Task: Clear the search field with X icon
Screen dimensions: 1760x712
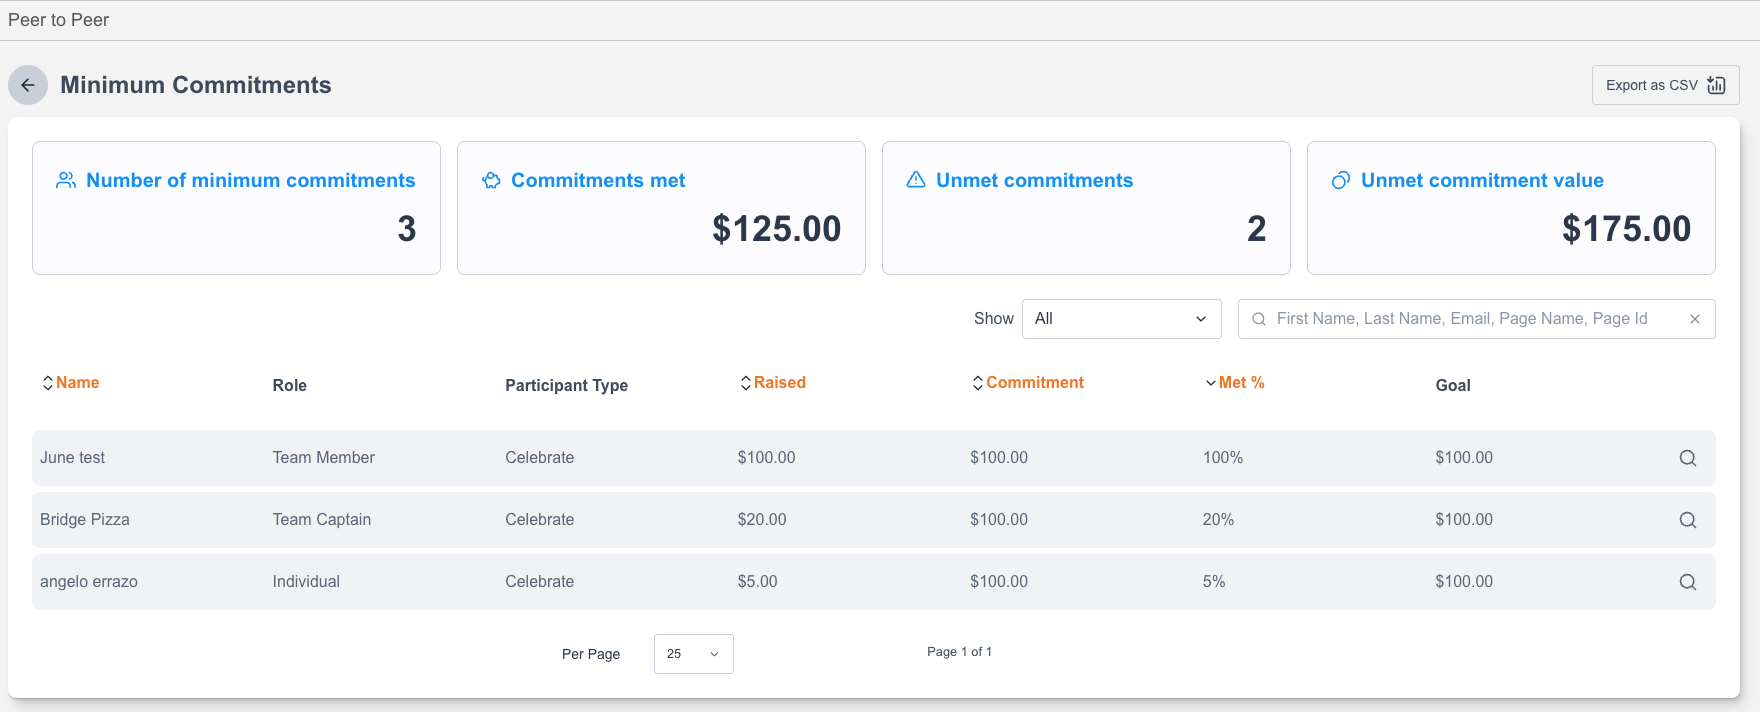Action: (1695, 319)
